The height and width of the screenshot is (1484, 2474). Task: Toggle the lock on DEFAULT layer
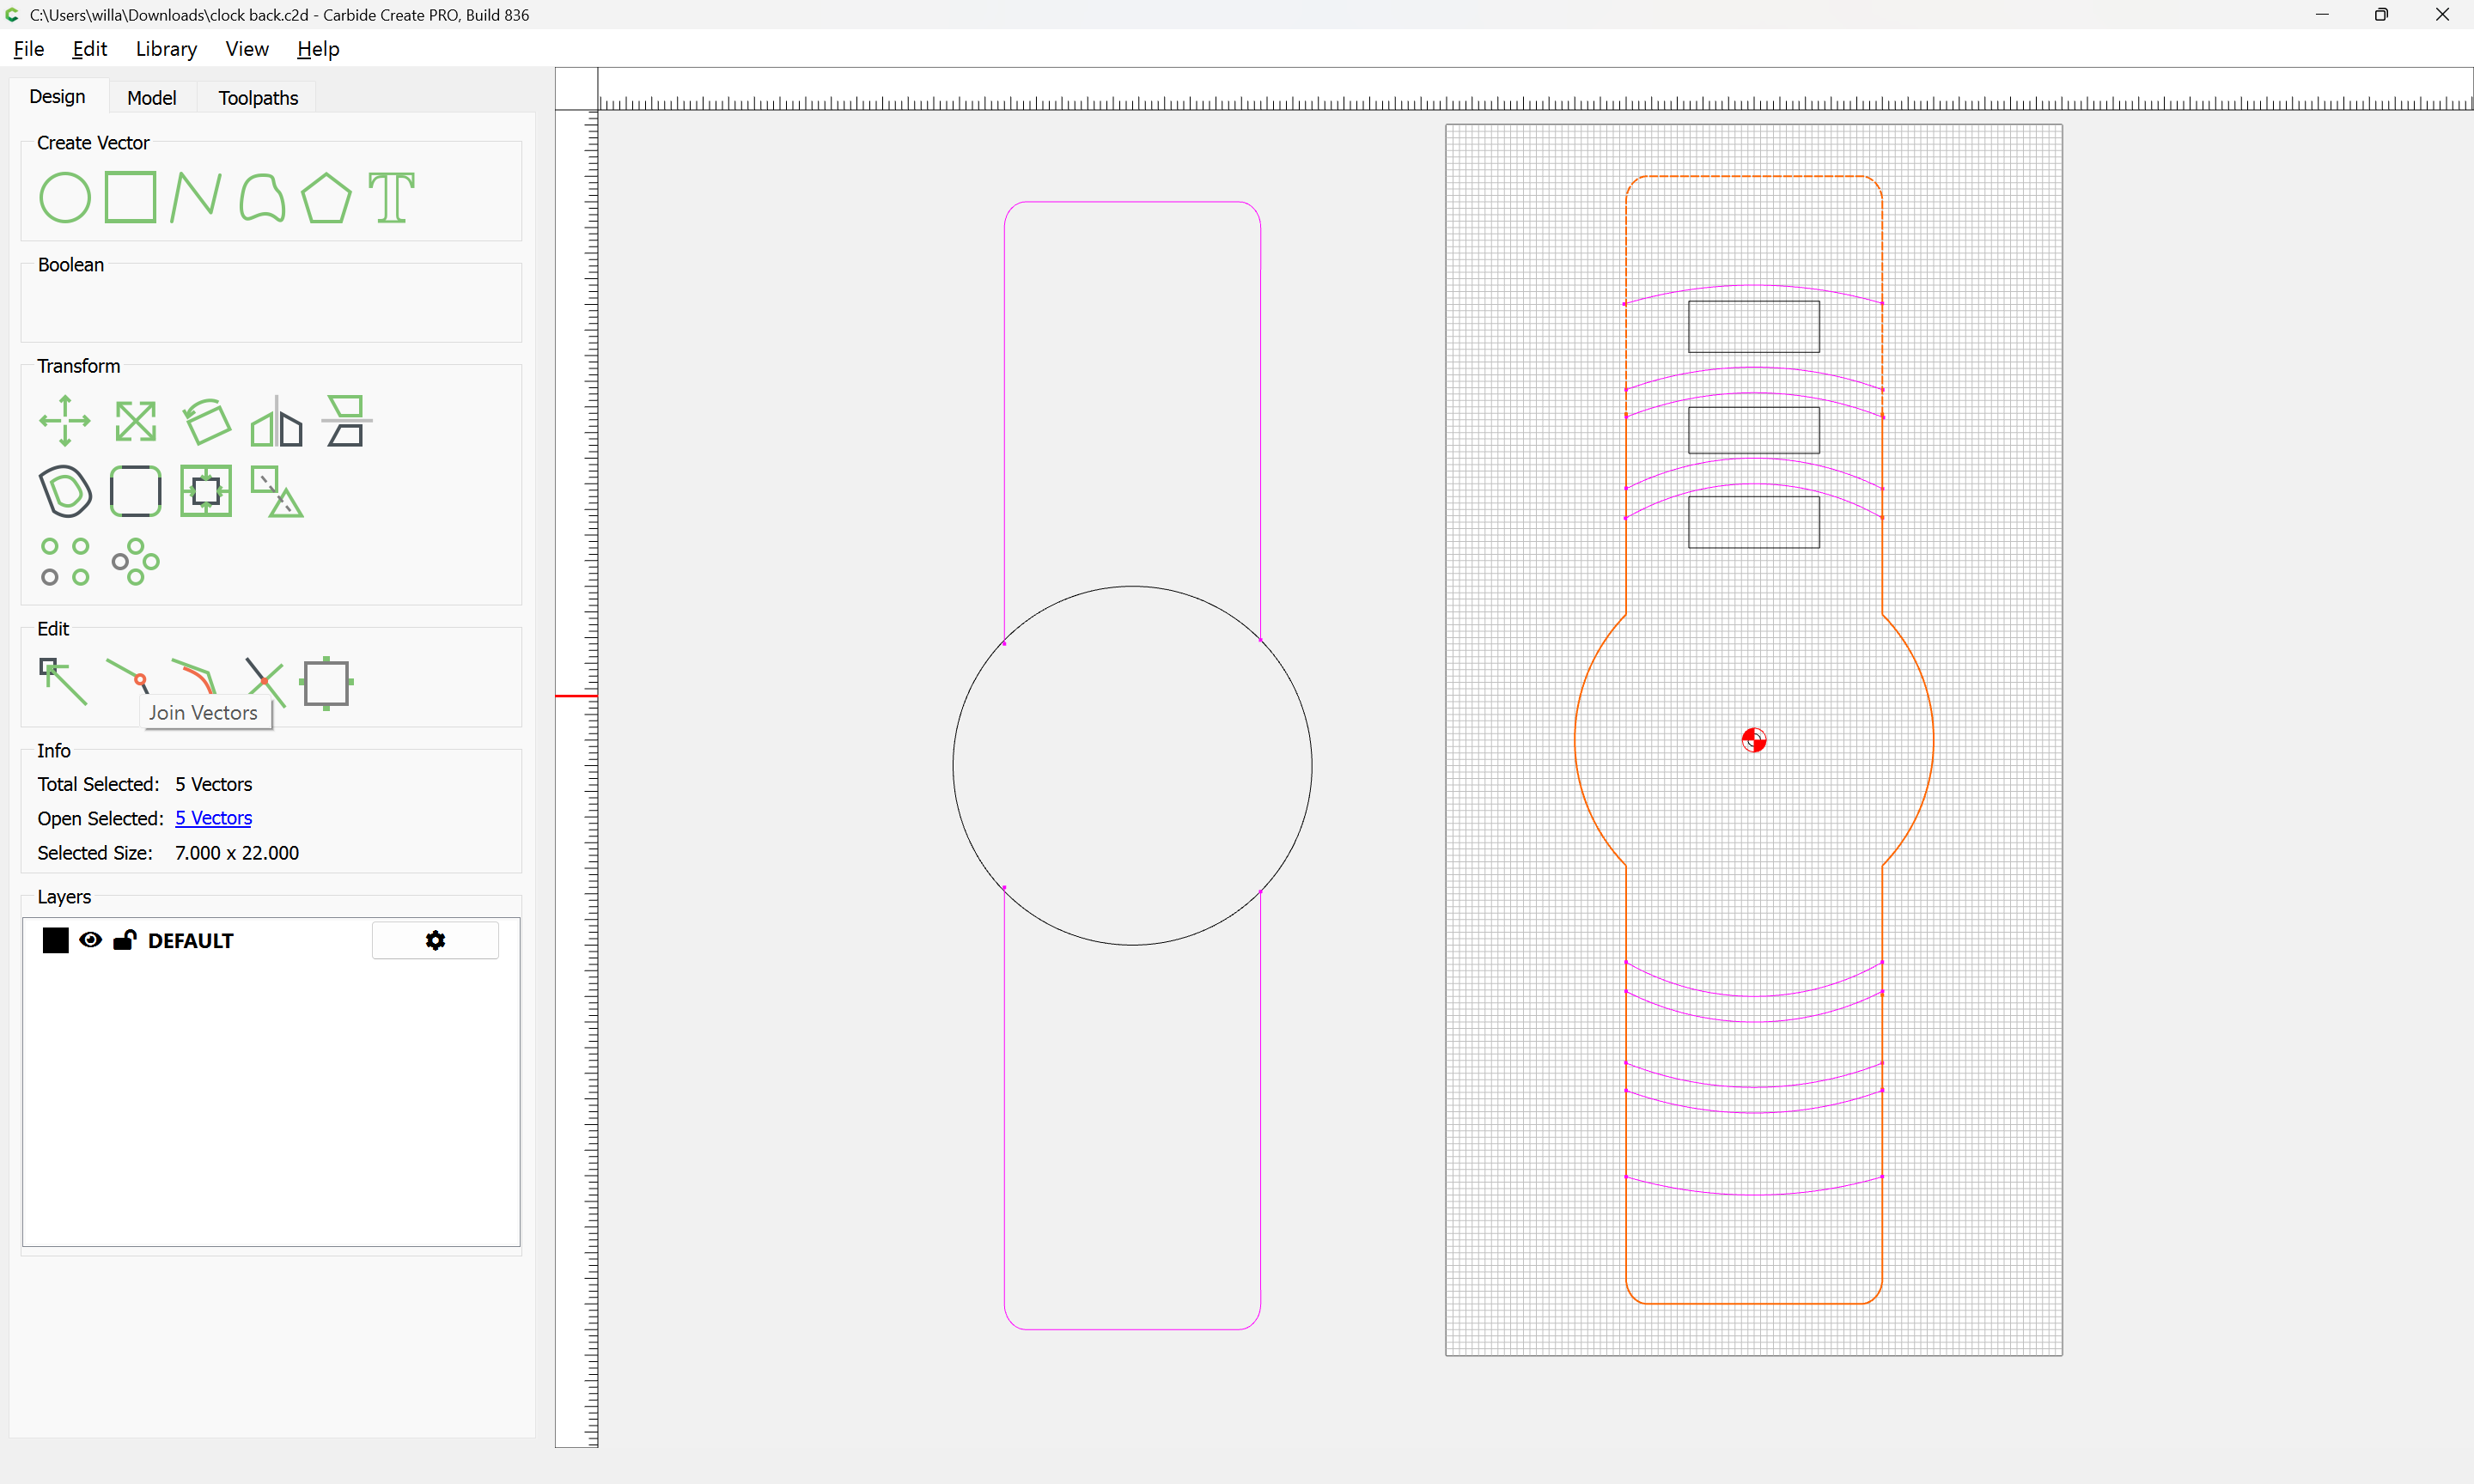pos(125,940)
